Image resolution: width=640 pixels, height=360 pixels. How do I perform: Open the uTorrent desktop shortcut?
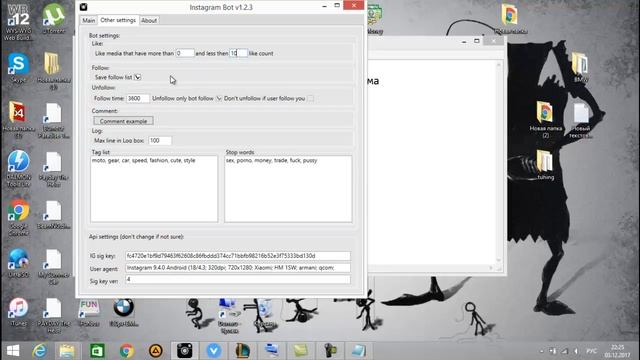click(x=53, y=18)
